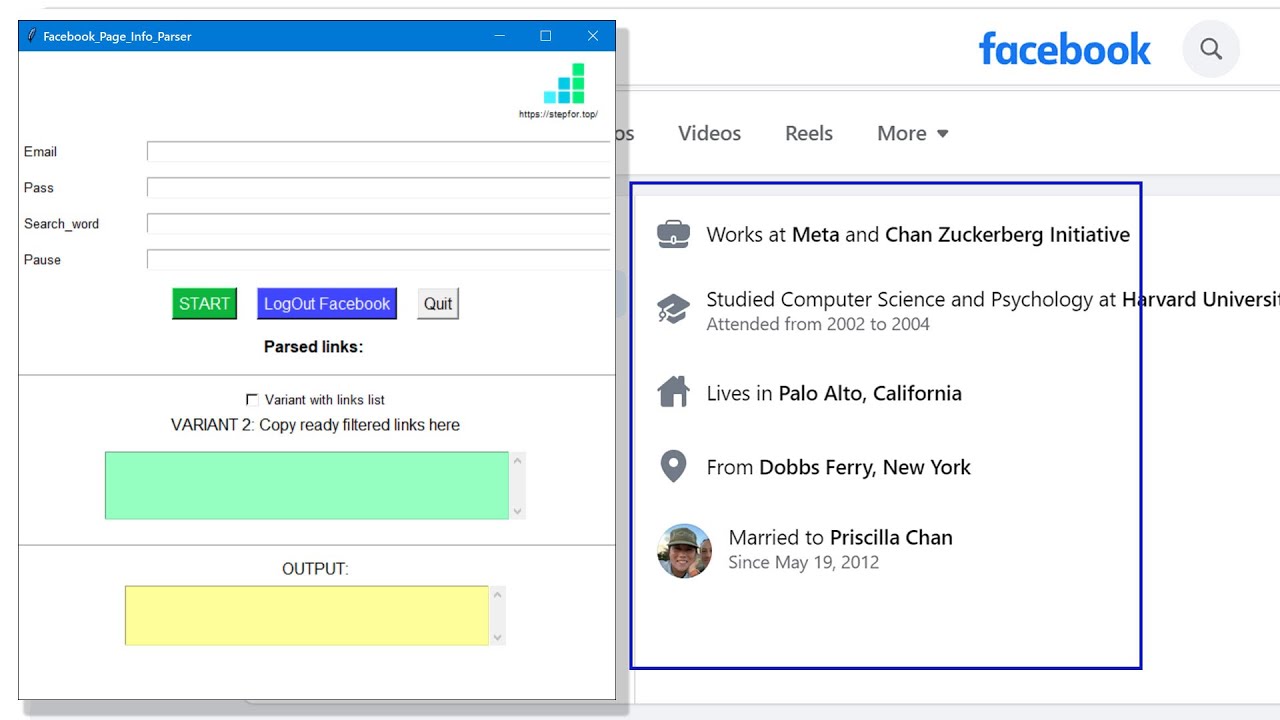Click the feather icon in title bar
Image resolution: width=1280 pixels, height=720 pixels.
point(32,36)
